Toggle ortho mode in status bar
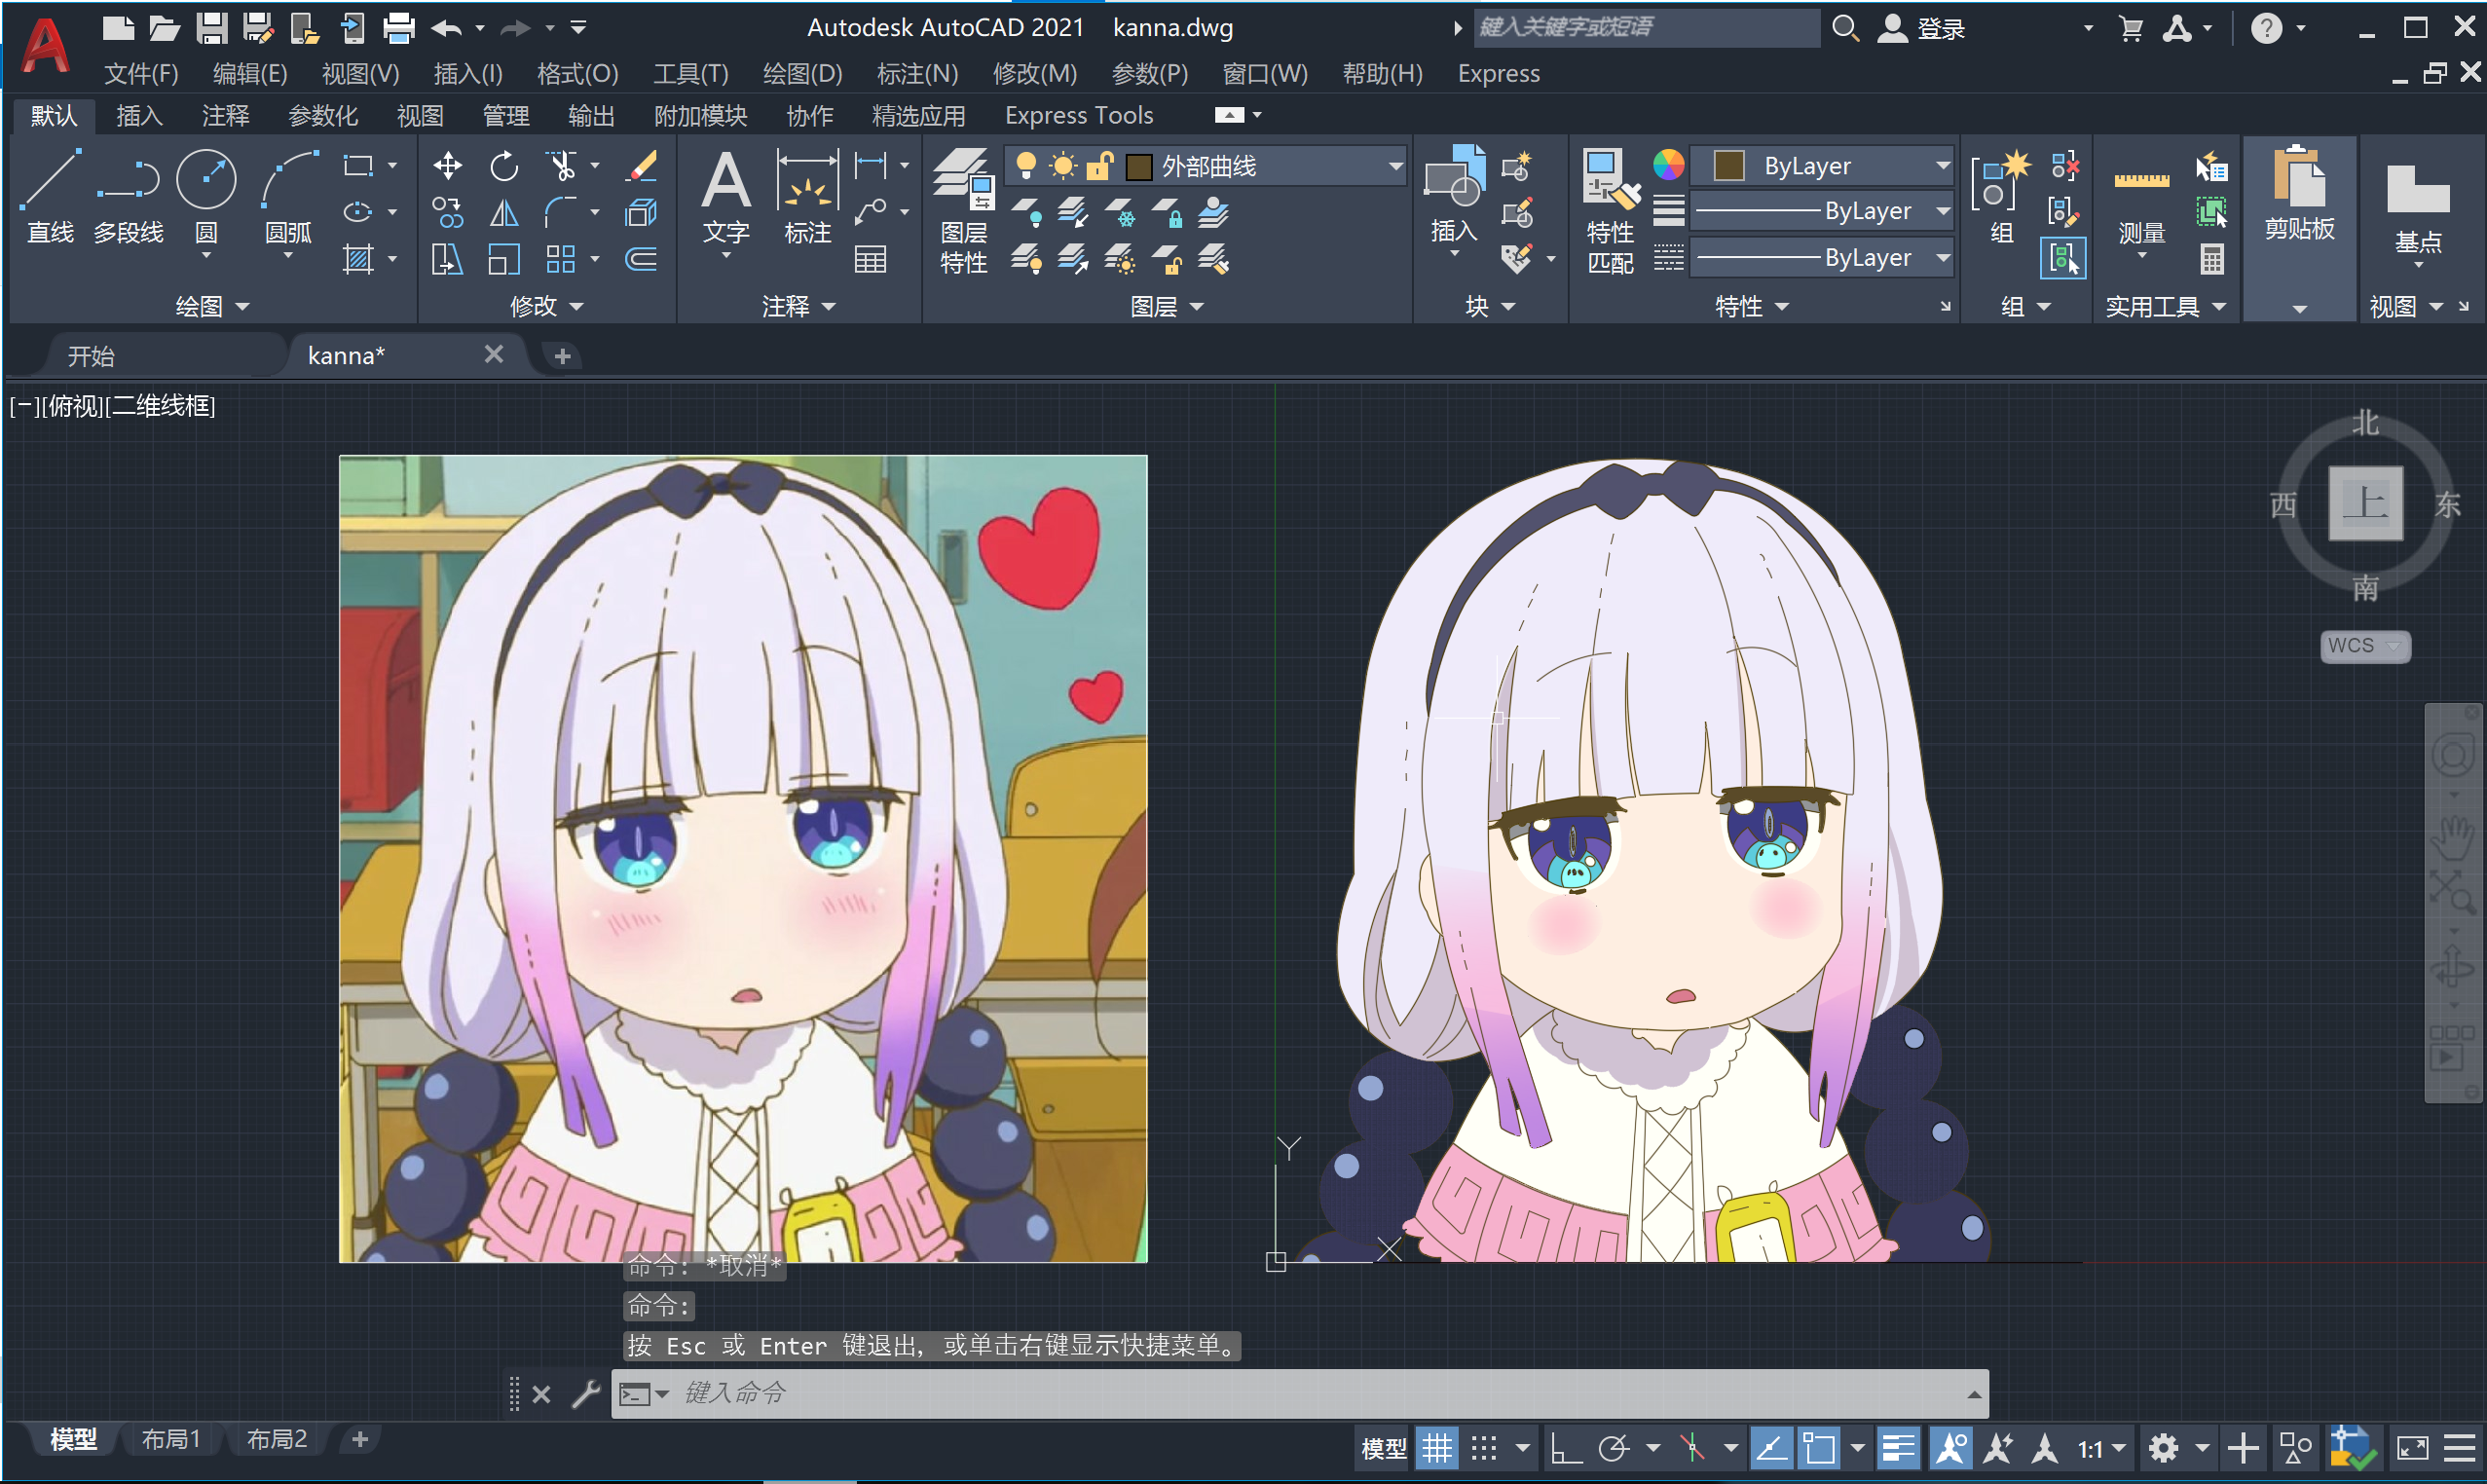Image resolution: width=2487 pixels, height=1484 pixels. pos(1565,1448)
